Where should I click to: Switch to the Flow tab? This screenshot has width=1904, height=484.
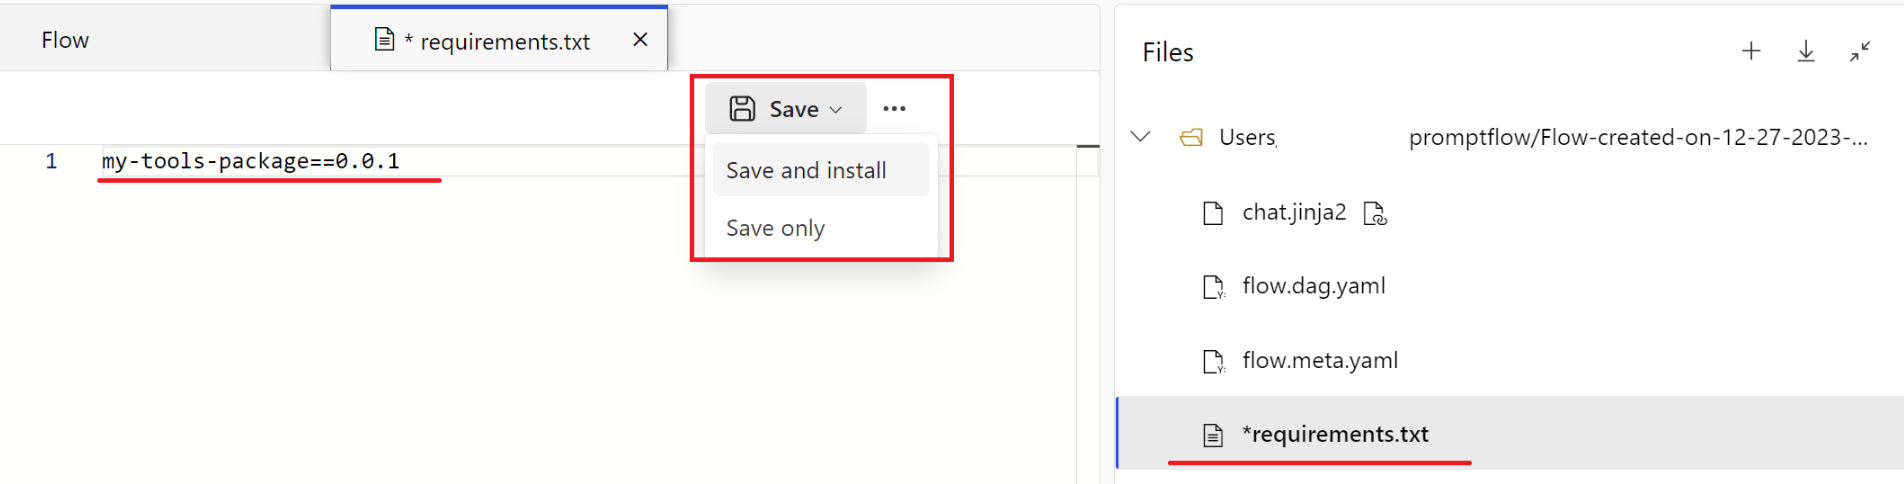point(65,40)
